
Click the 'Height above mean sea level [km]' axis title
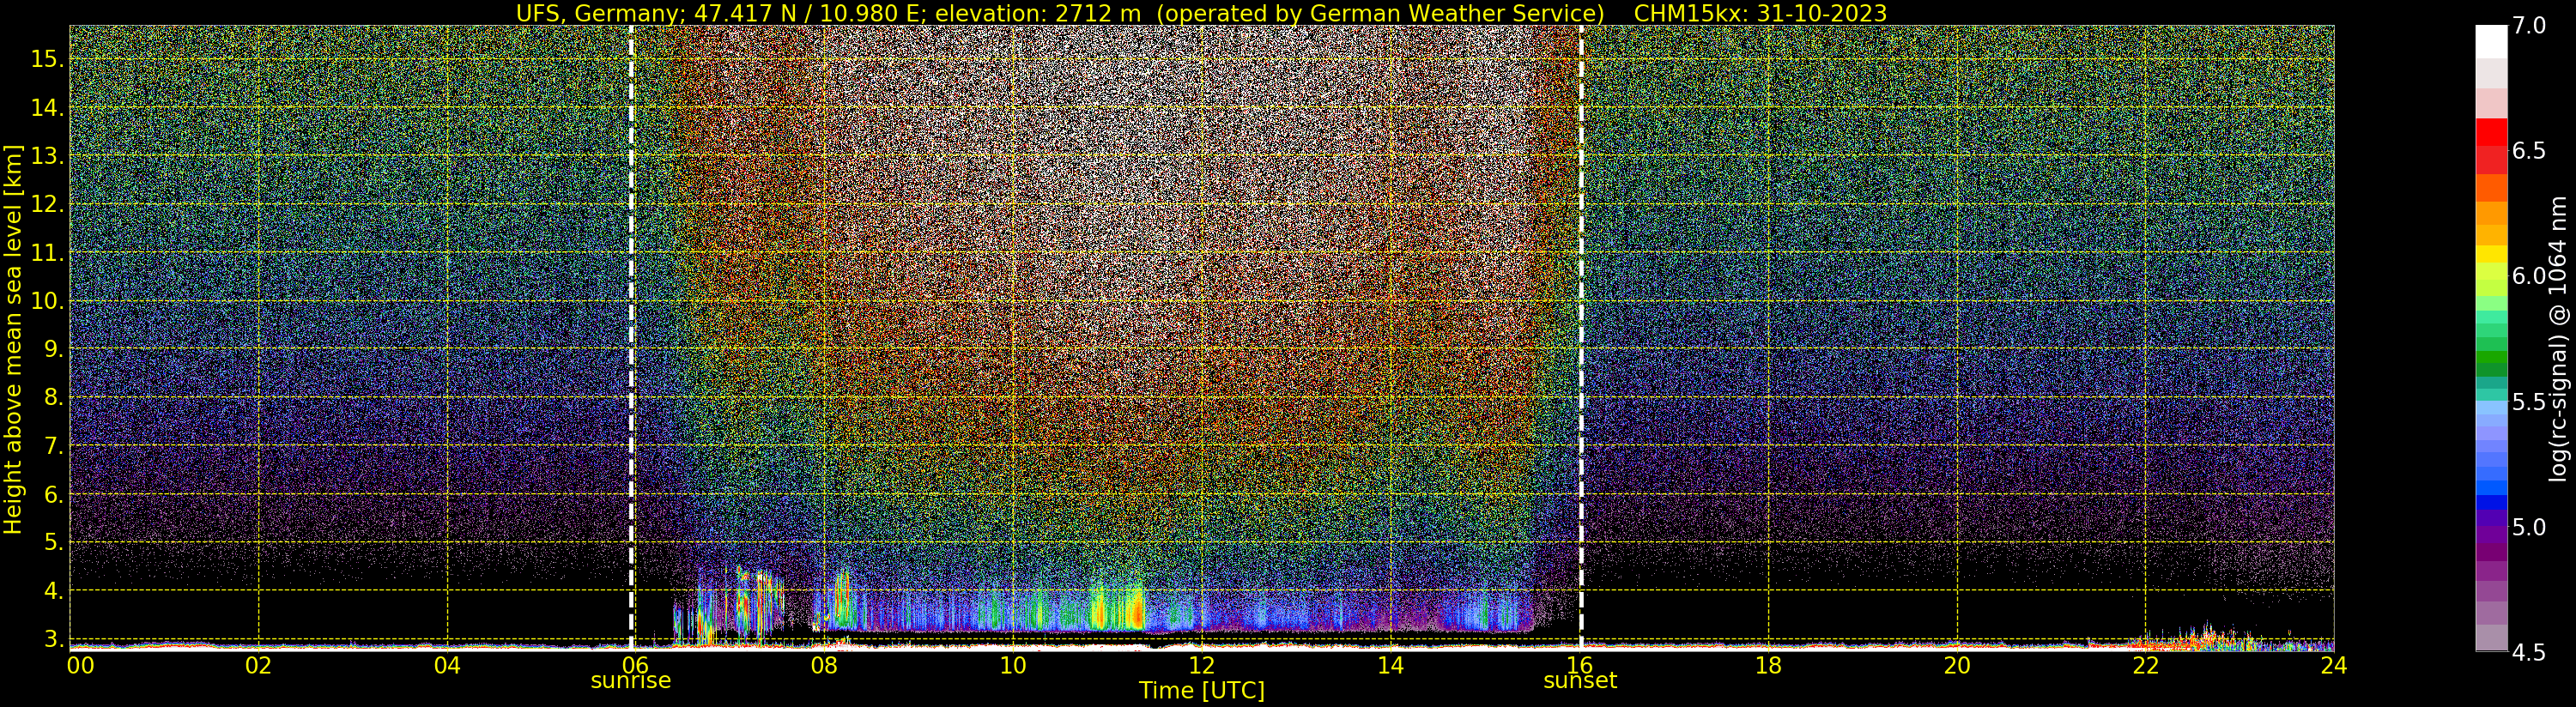click(13, 338)
